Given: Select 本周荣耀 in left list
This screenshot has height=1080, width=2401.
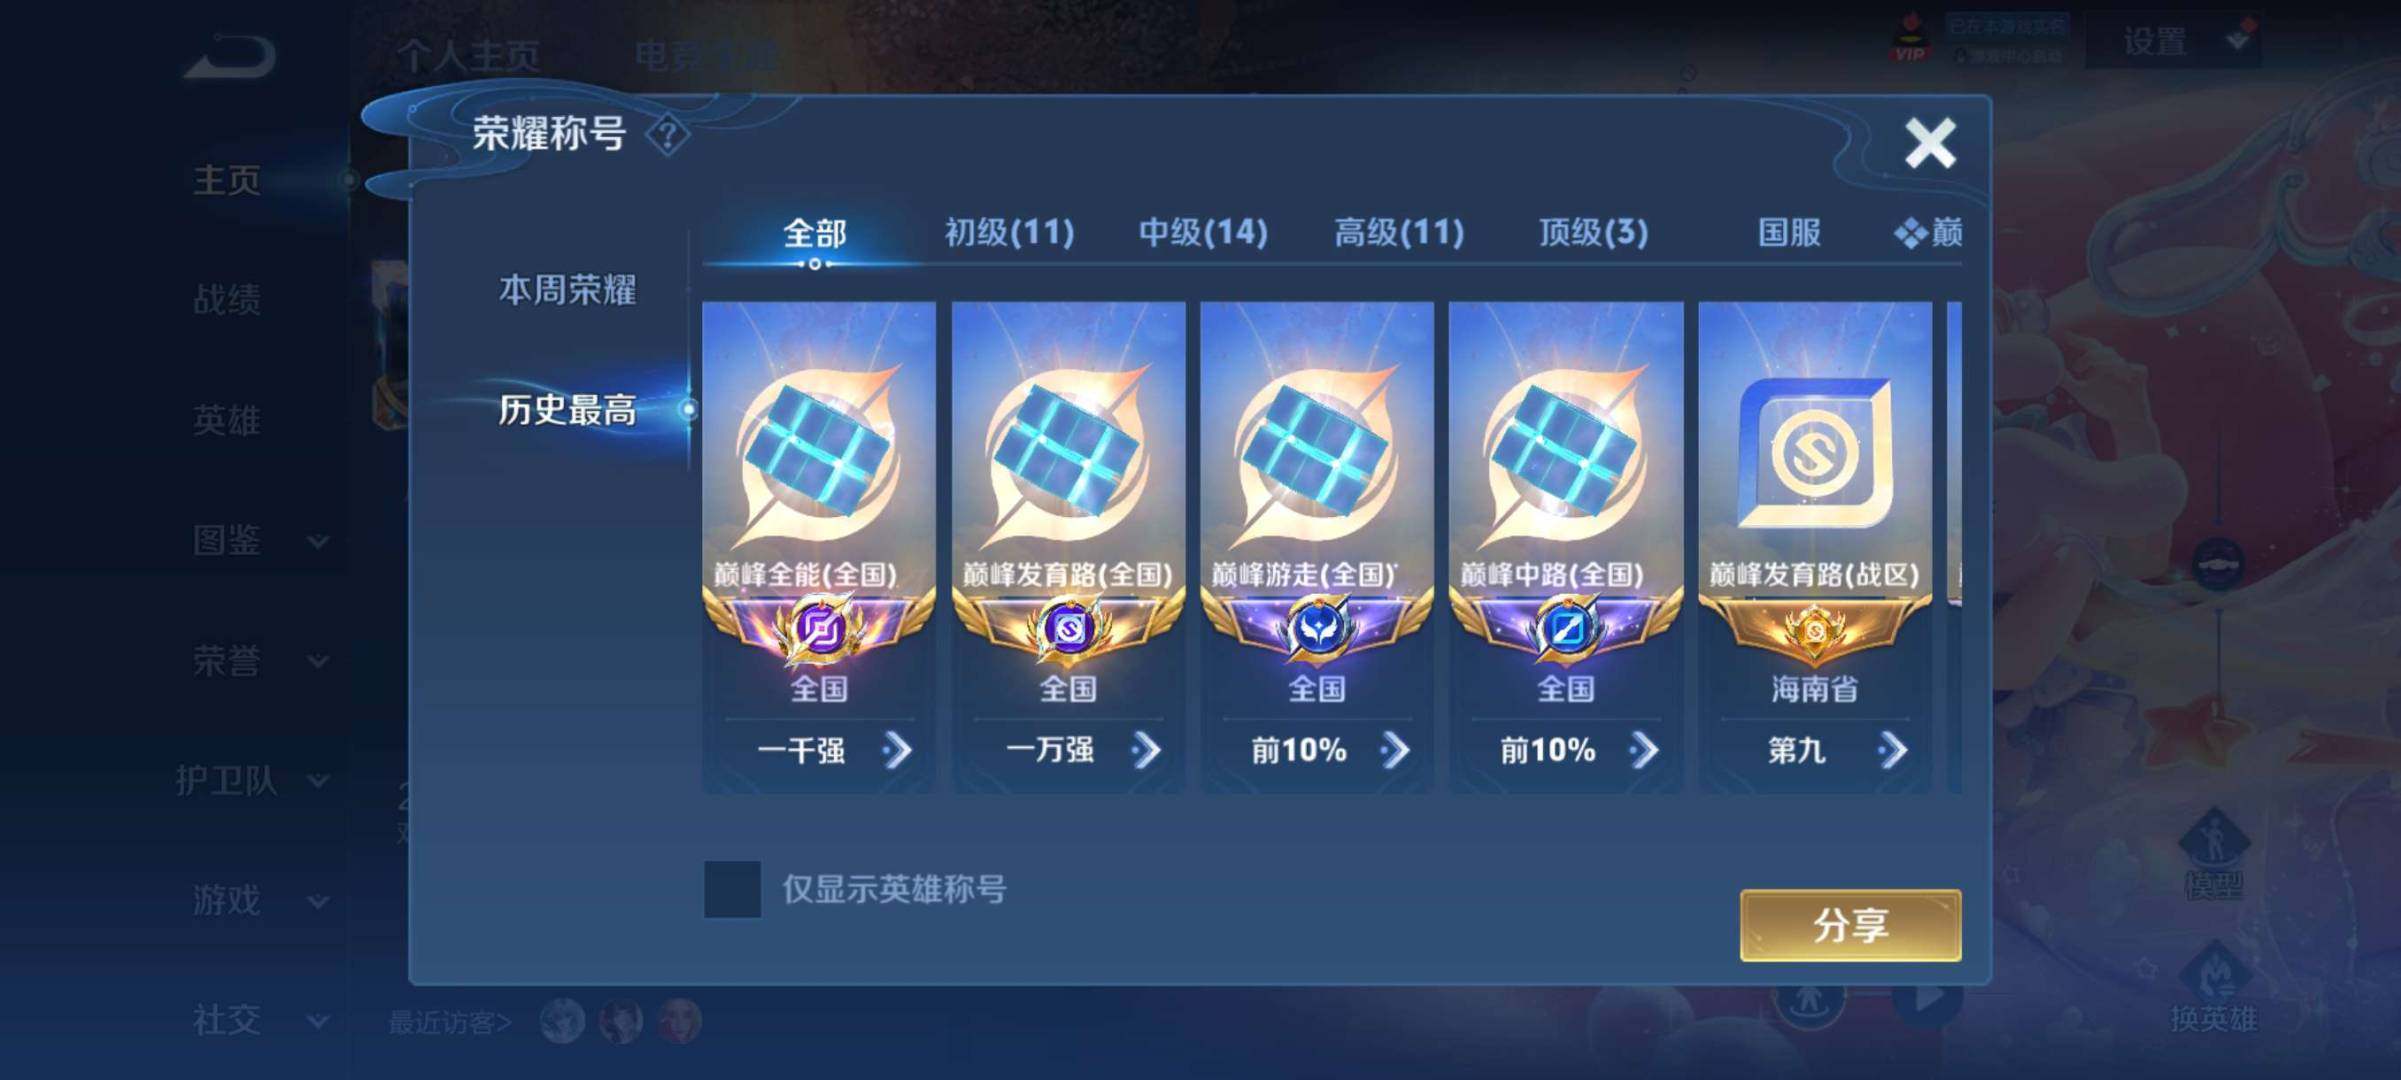Looking at the screenshot, I should pos(567,290).
